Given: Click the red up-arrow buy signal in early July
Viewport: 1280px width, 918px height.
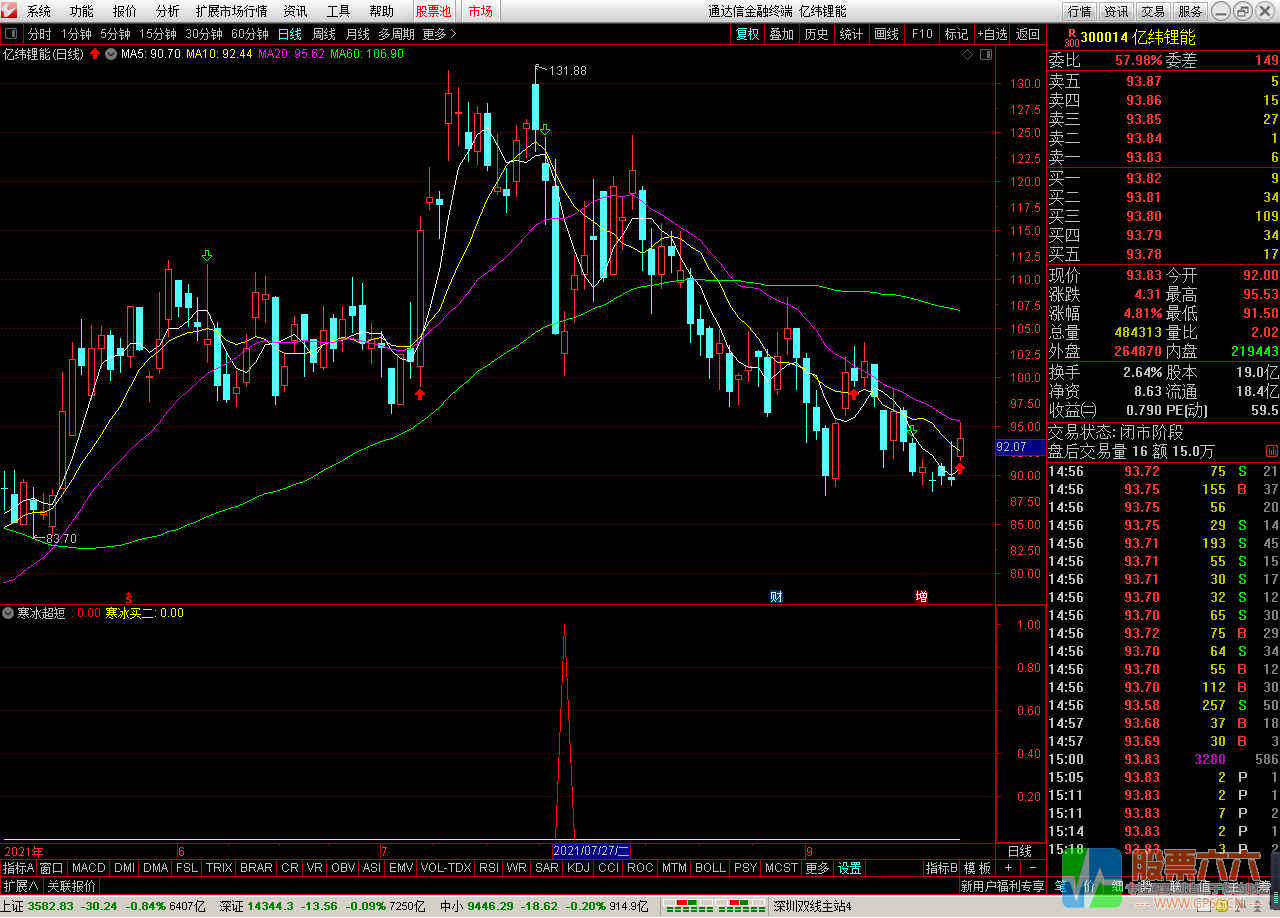Looking at the screenshot, I should [420, 394].
